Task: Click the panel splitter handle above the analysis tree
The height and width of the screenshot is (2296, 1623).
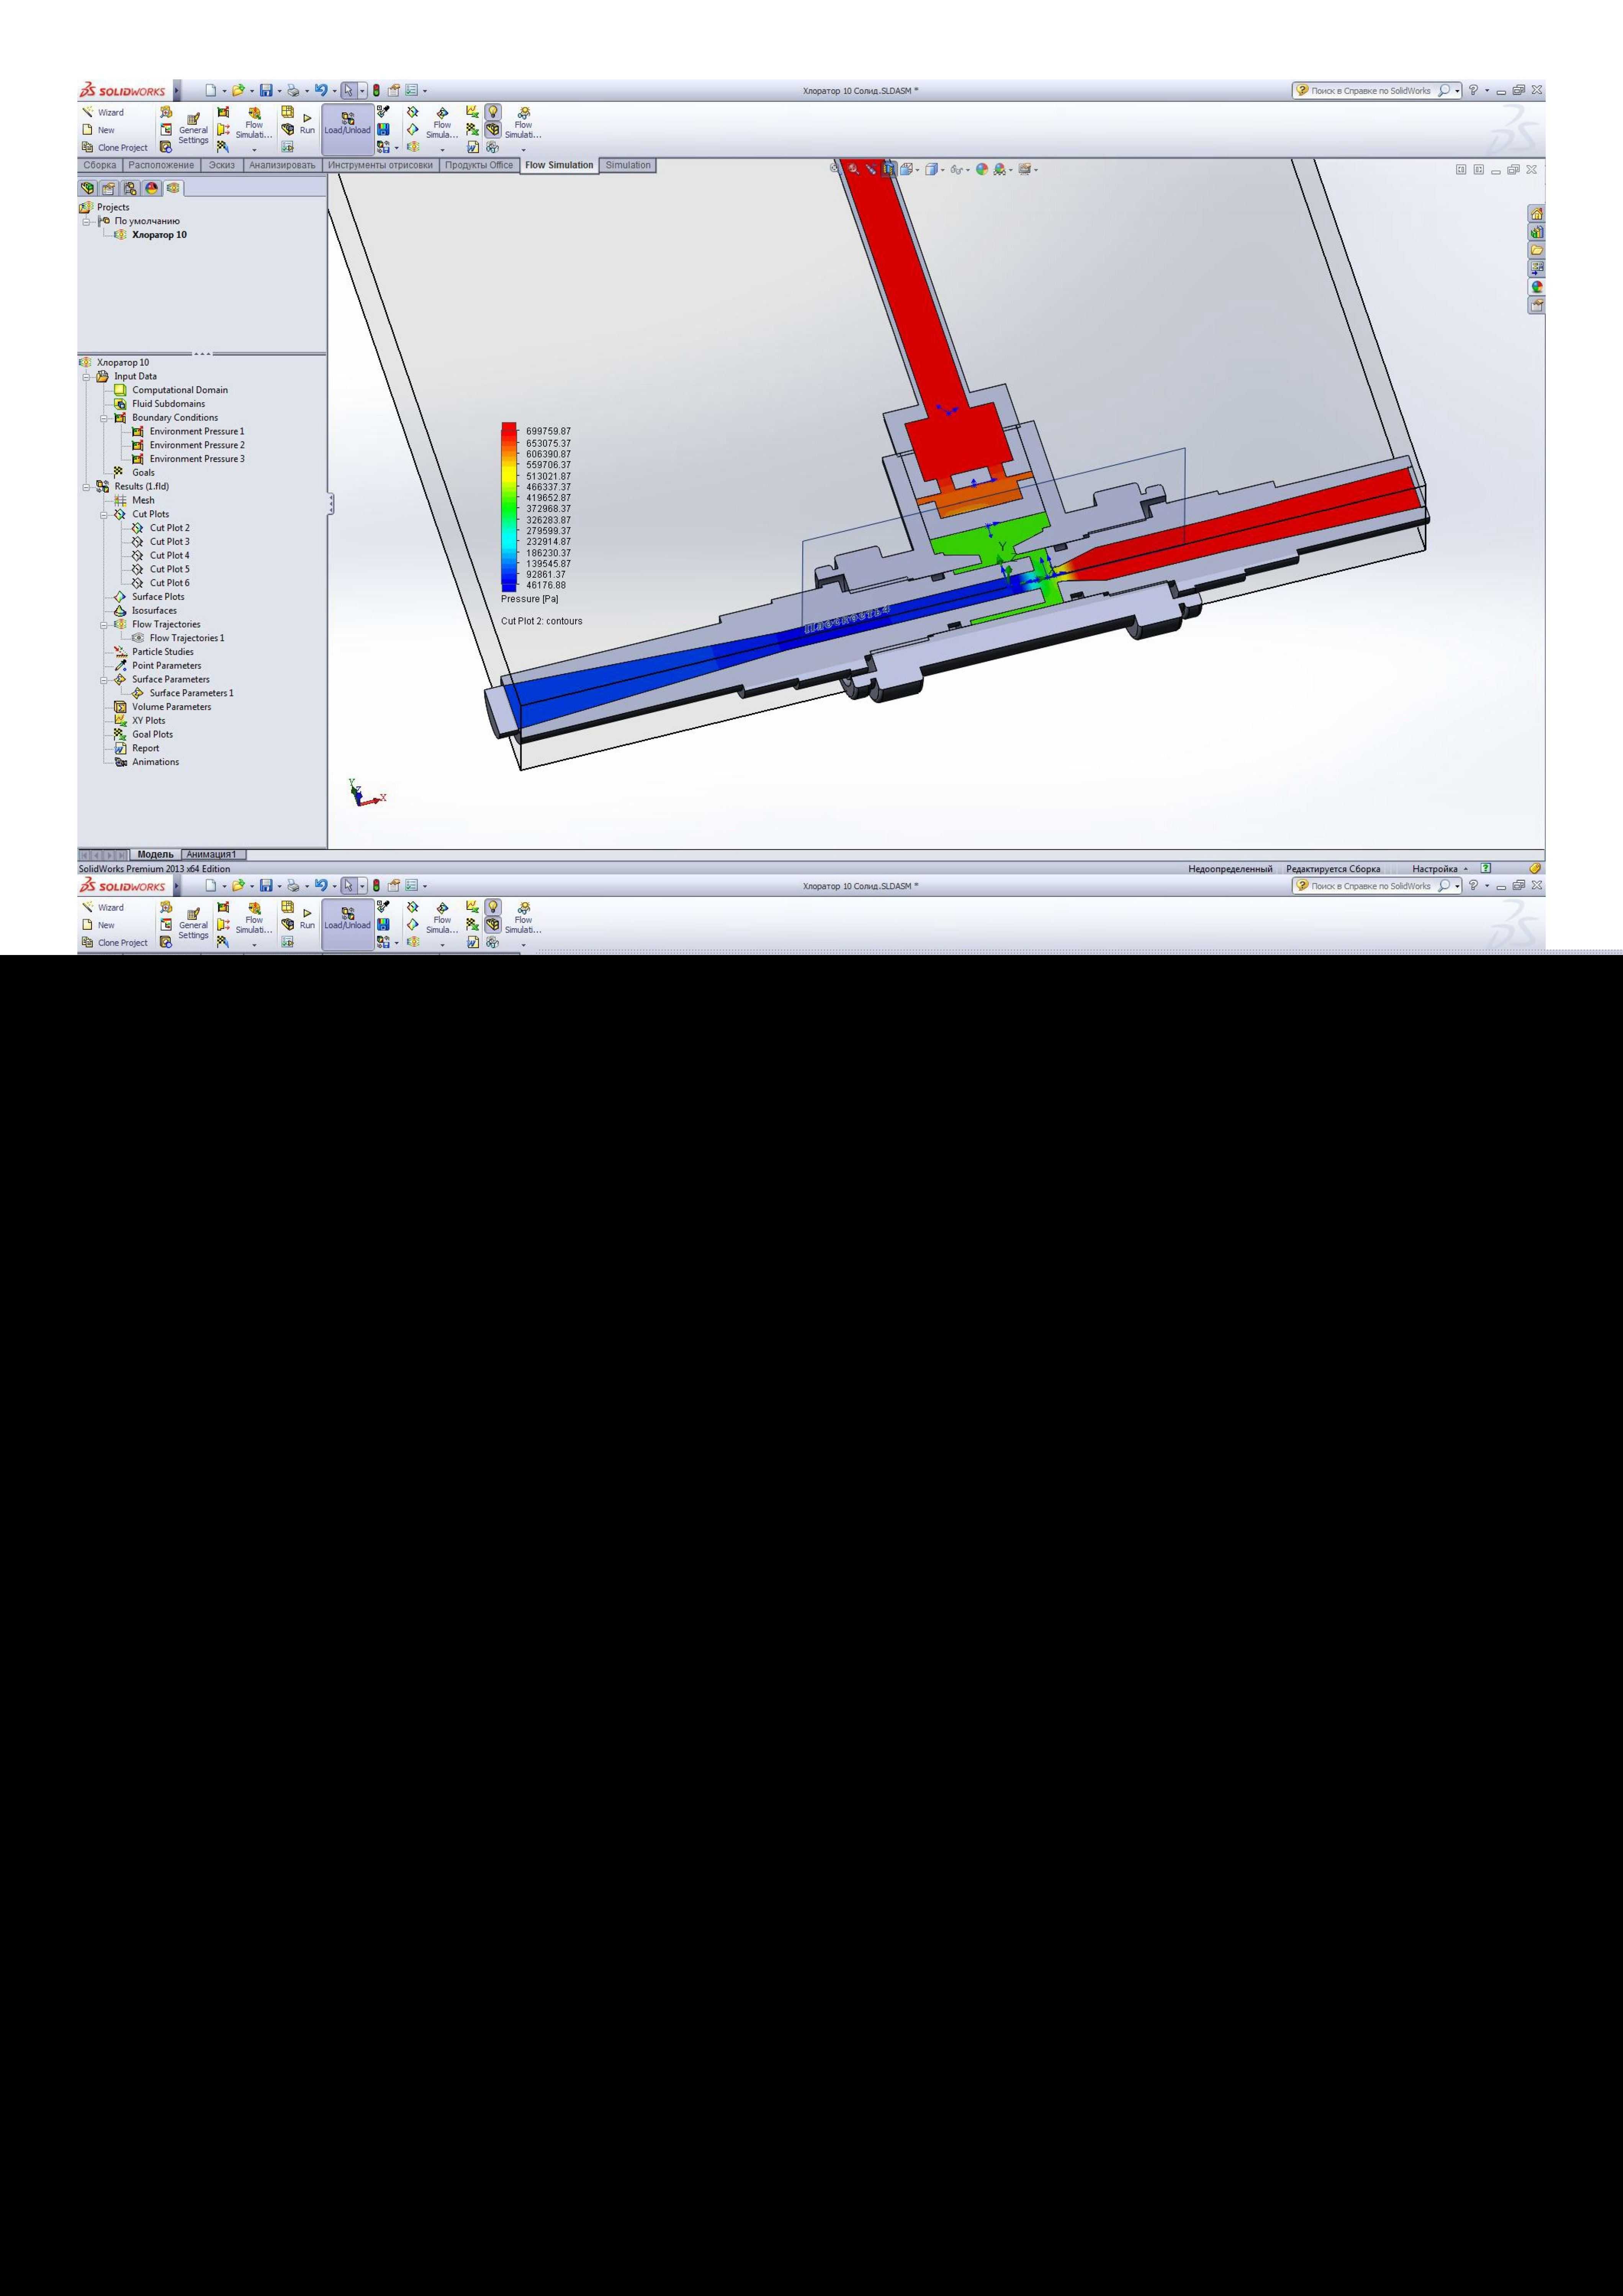Action: 202,353
